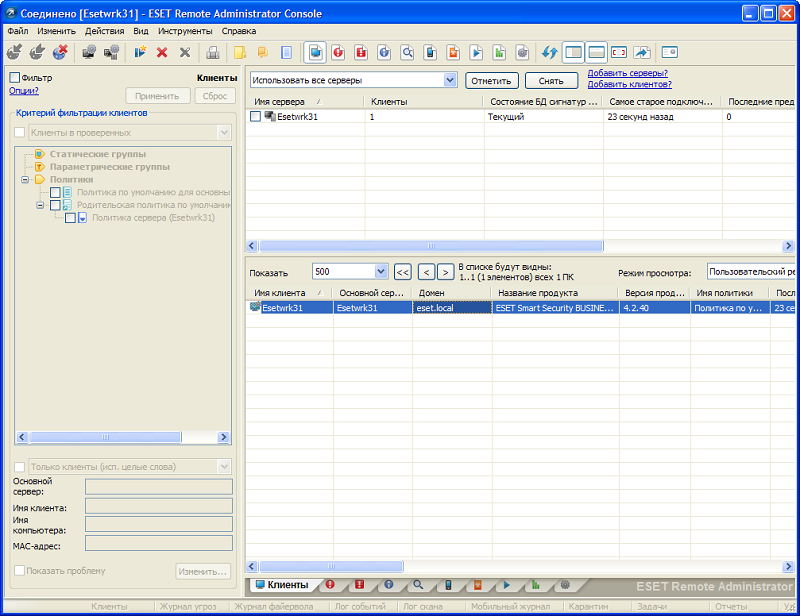
Task: Tick Политика по умолчанию для основных checkbox
Action: coord(55,192)
